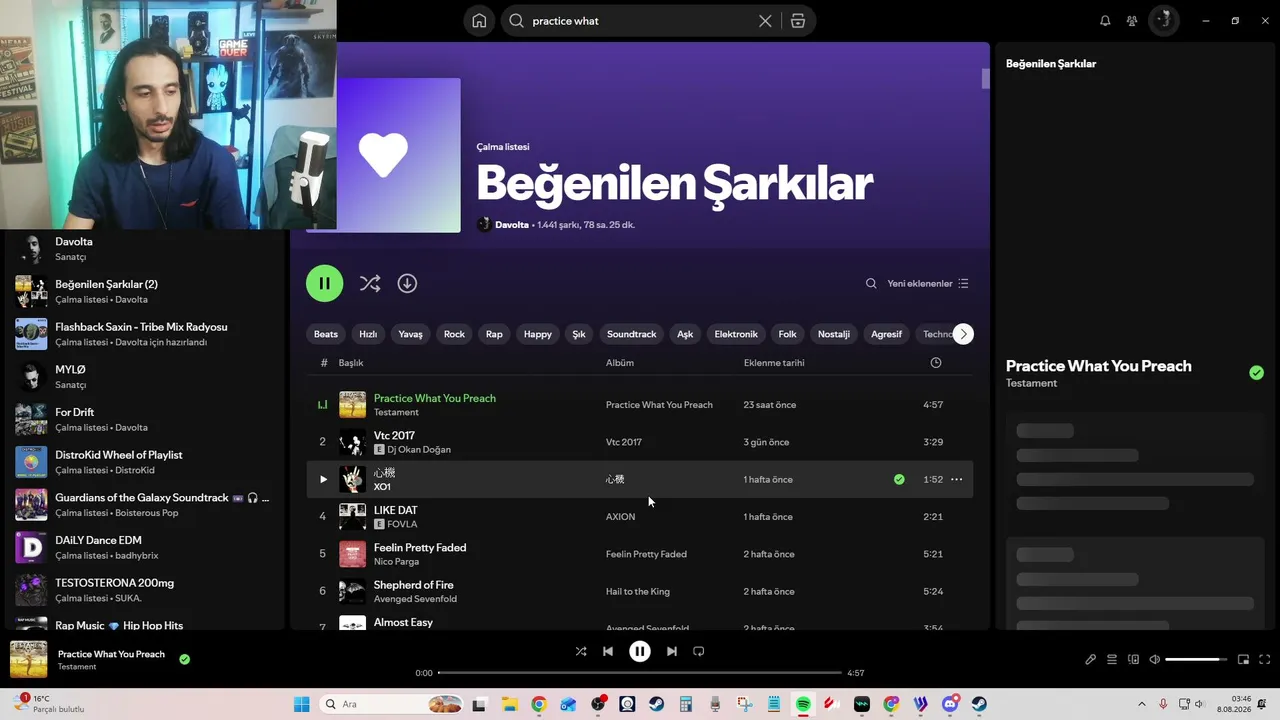The width and height of the screenshot is (1280, 720).
Task: Filter songs by the Beats chip
Action: click(326, 334)
